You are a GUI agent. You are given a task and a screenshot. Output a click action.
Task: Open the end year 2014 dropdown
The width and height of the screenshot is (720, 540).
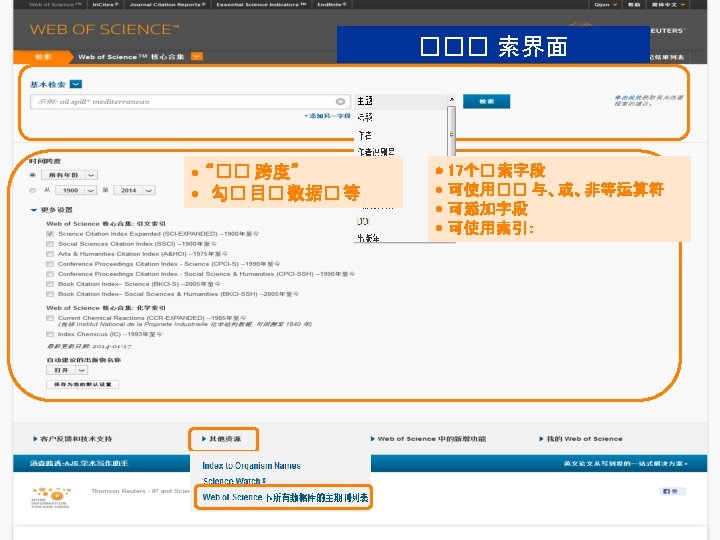click(135, 190)
